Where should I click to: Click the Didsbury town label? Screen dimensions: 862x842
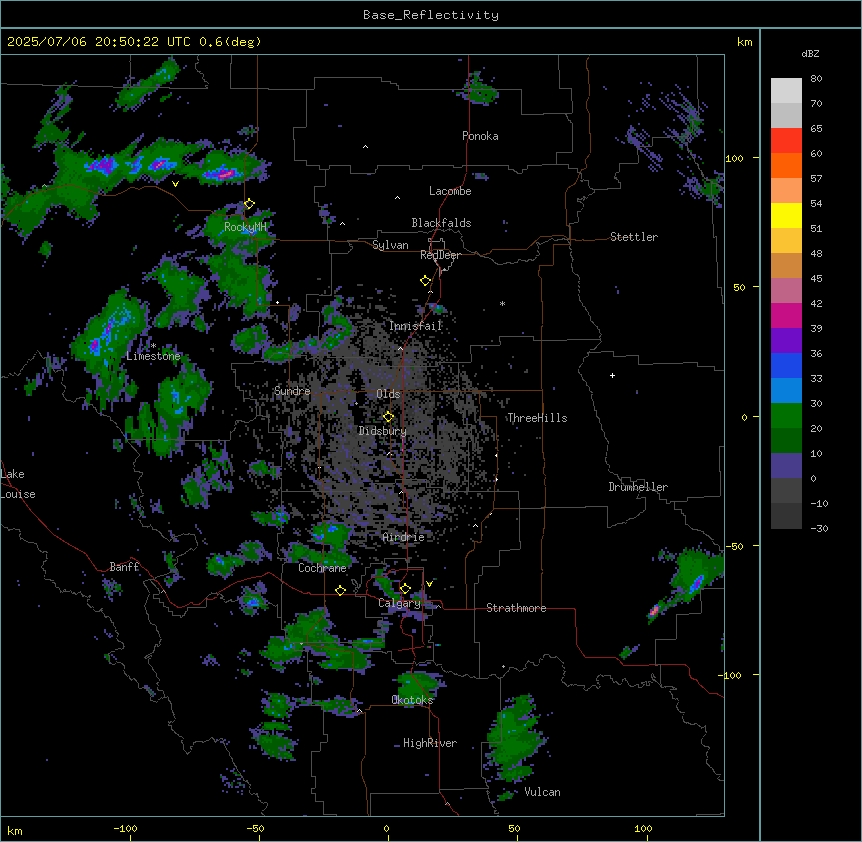click(x=383, y=431)
